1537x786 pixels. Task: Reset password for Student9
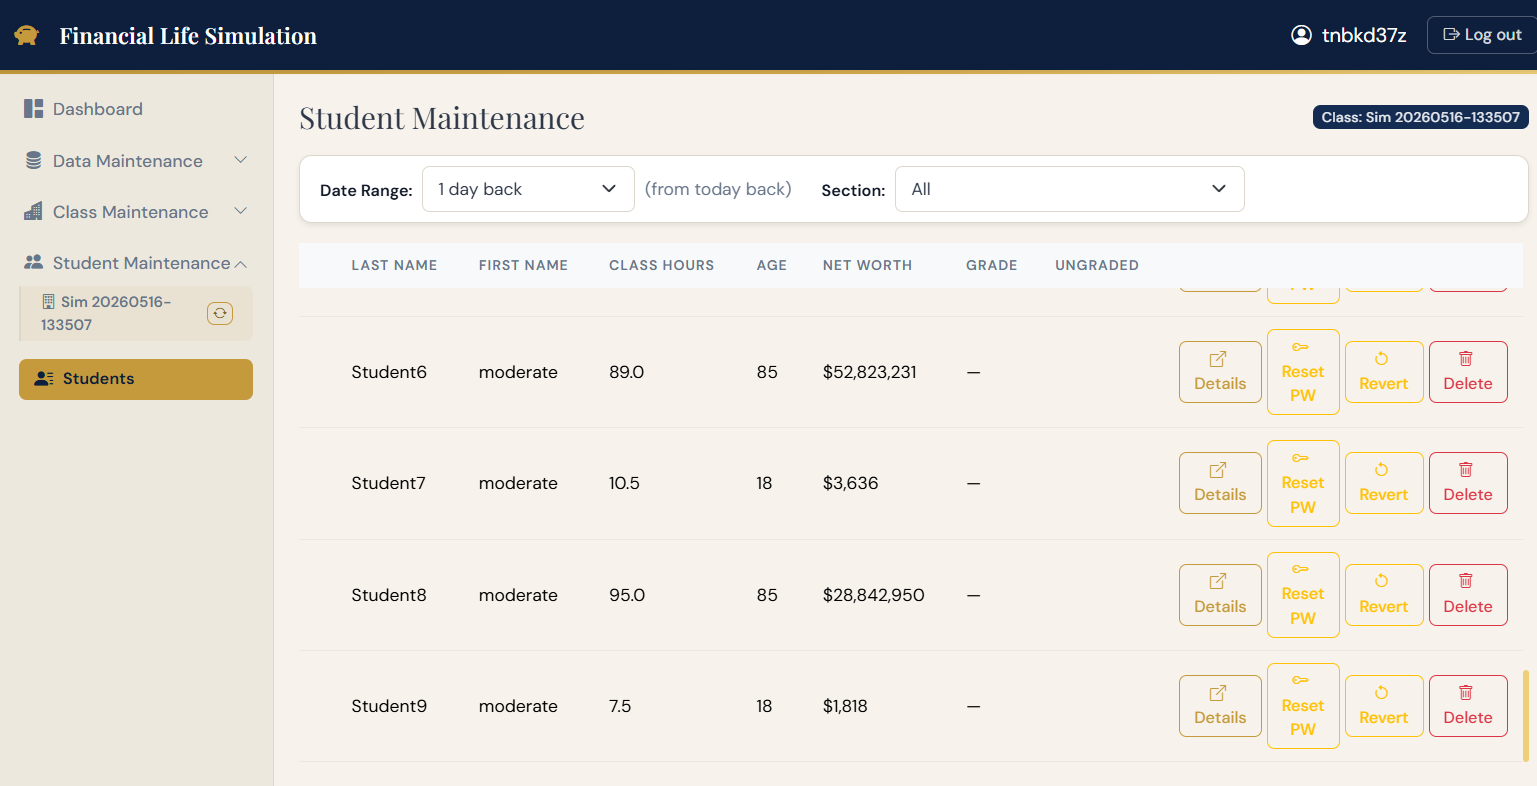pyautogui.click(x=1303, y=706)
